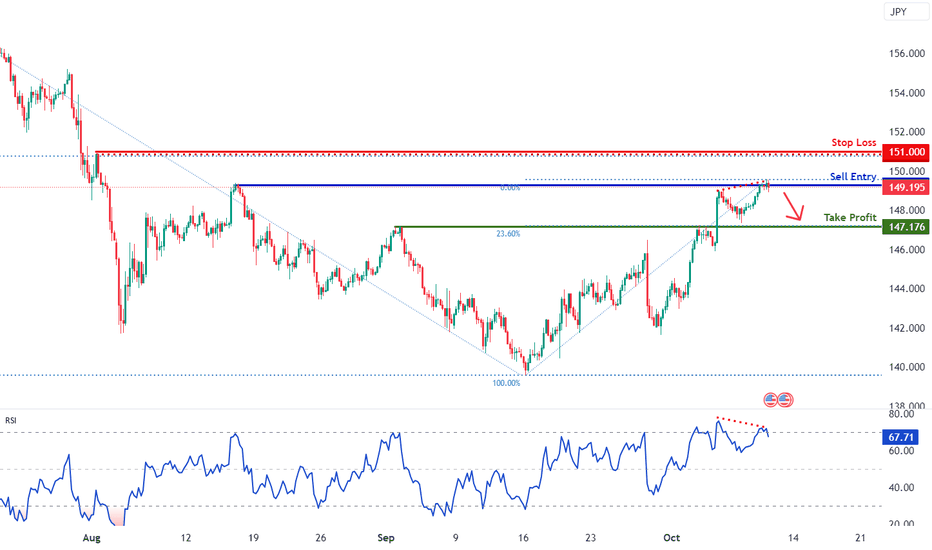The height and width of the screenshot is (550, 932).
Task: Click the 40.00 RSI axis label
Action: tap(901, 488)
